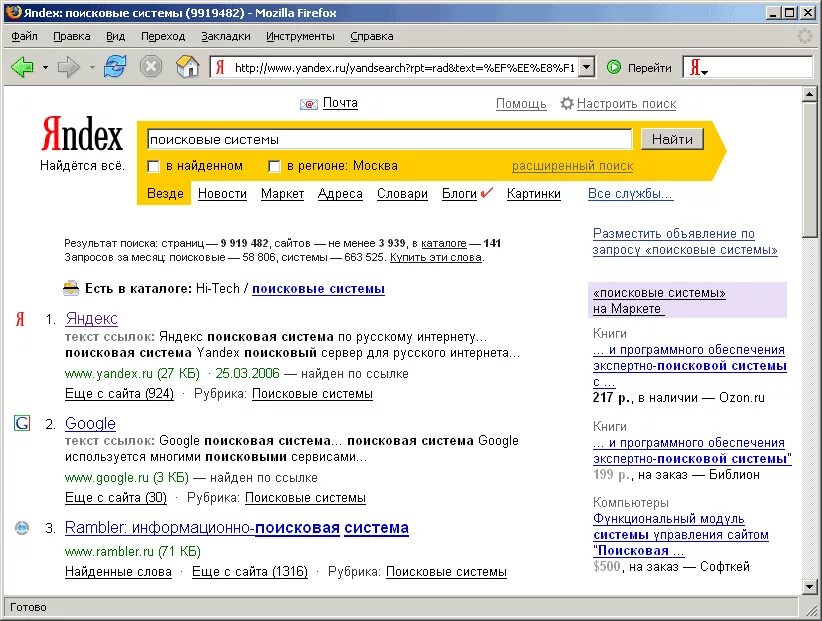Open the расширенный поиск link
Screen dimensions: 822x621
[x=572, y=166]
